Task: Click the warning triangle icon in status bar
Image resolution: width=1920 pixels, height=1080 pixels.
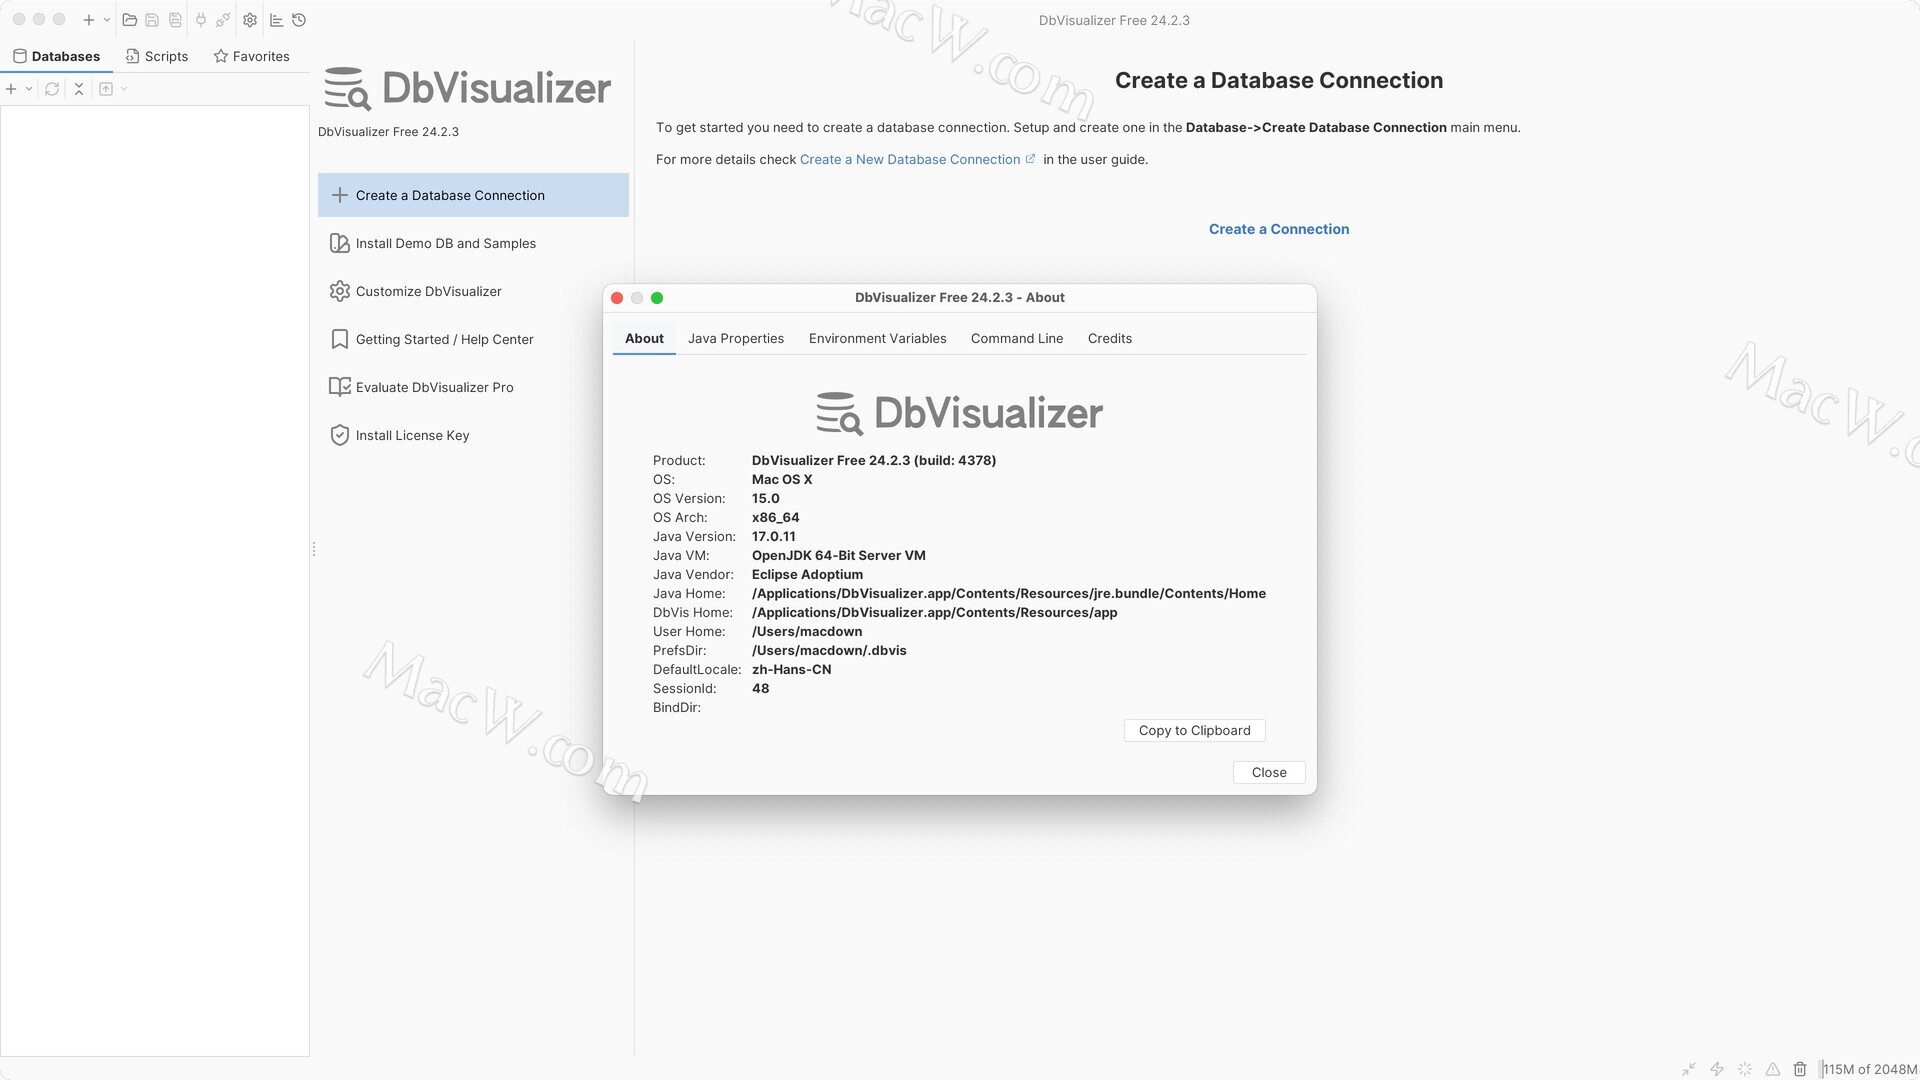Action: click(1773, 1069)
